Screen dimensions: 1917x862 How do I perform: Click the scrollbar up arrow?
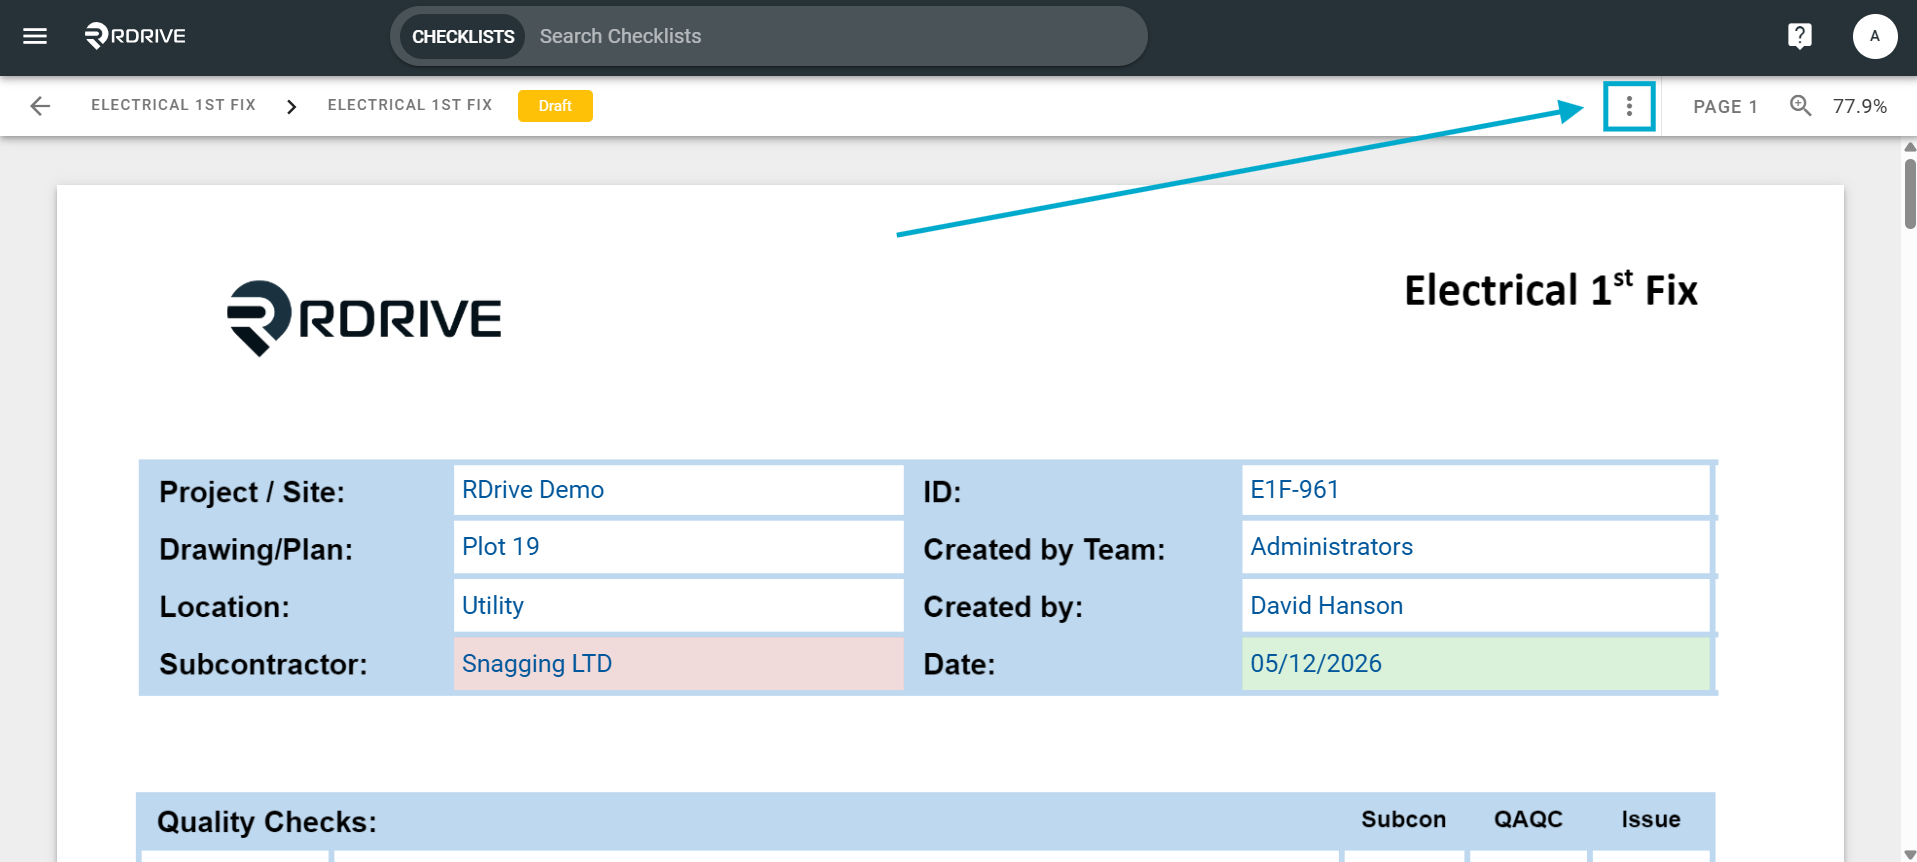pyautogui.click(x=1909, y=147)
